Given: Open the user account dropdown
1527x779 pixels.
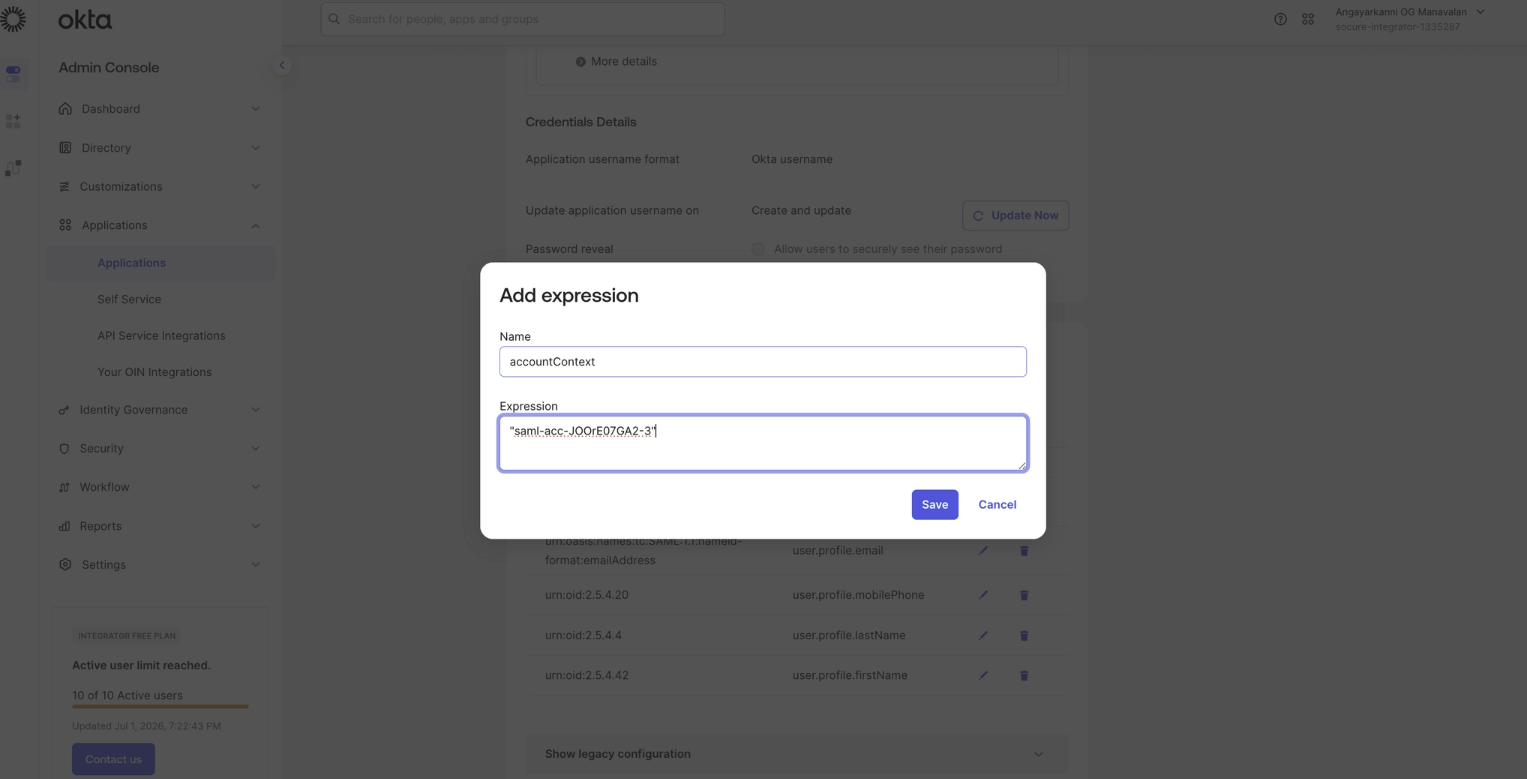Looking at the screenshot, I should coord(1410,19).
